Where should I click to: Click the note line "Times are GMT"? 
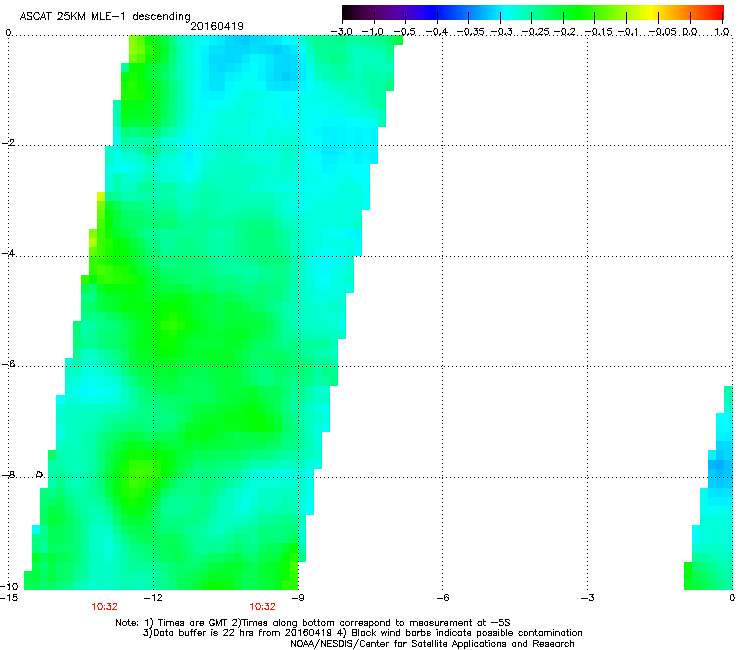click(312, 623)
